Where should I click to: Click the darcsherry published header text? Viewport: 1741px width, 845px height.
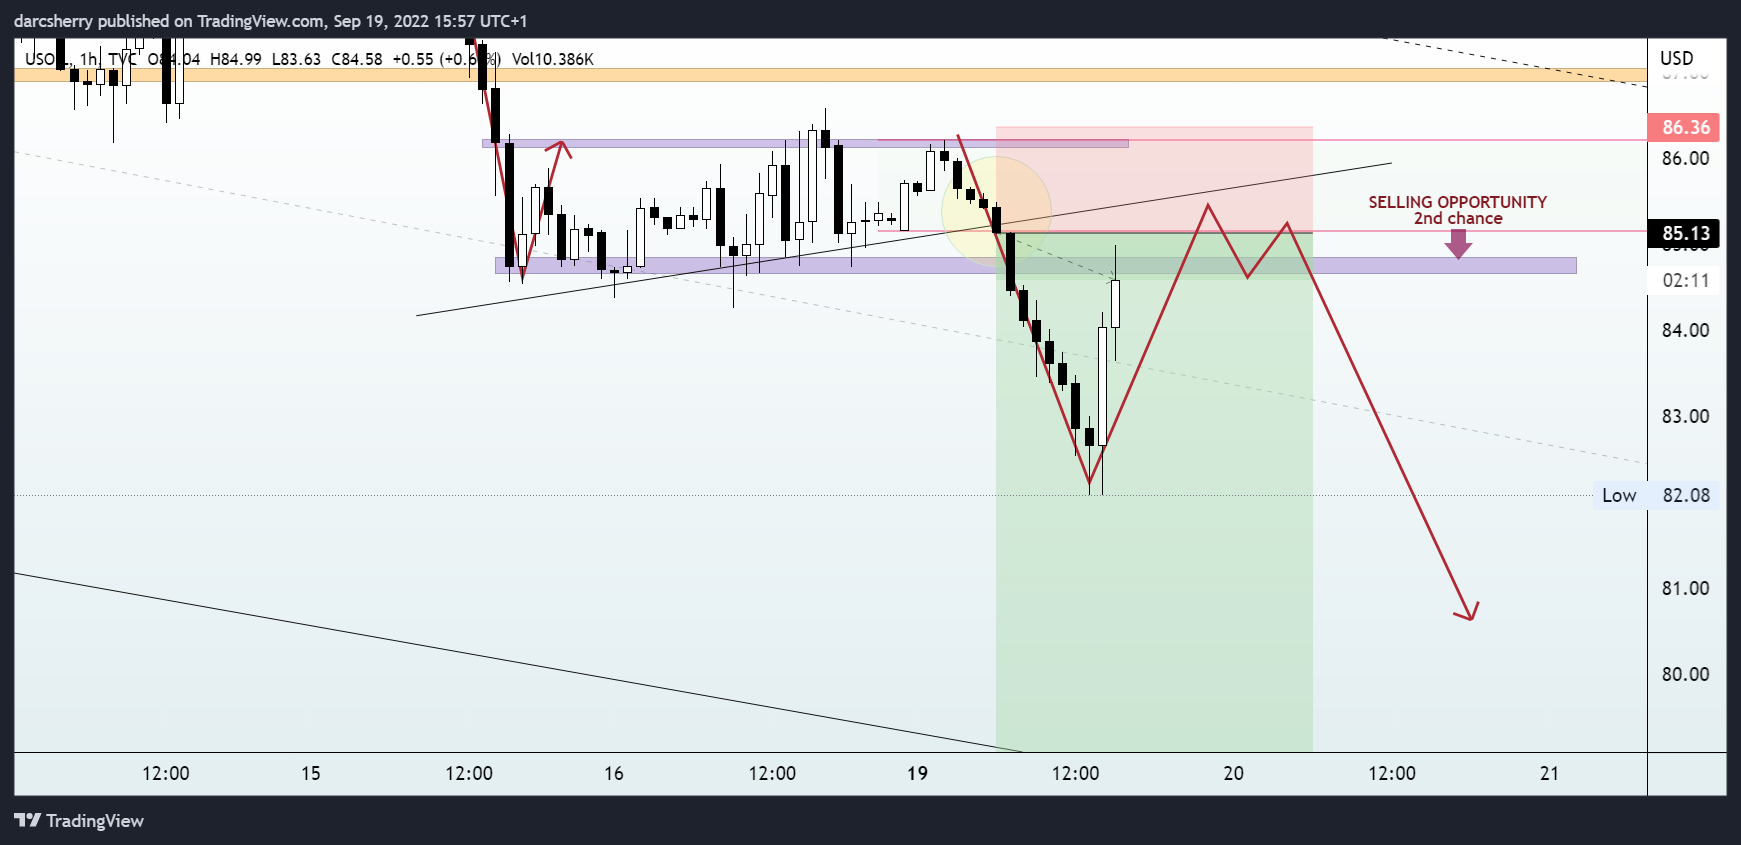[270, 21]
